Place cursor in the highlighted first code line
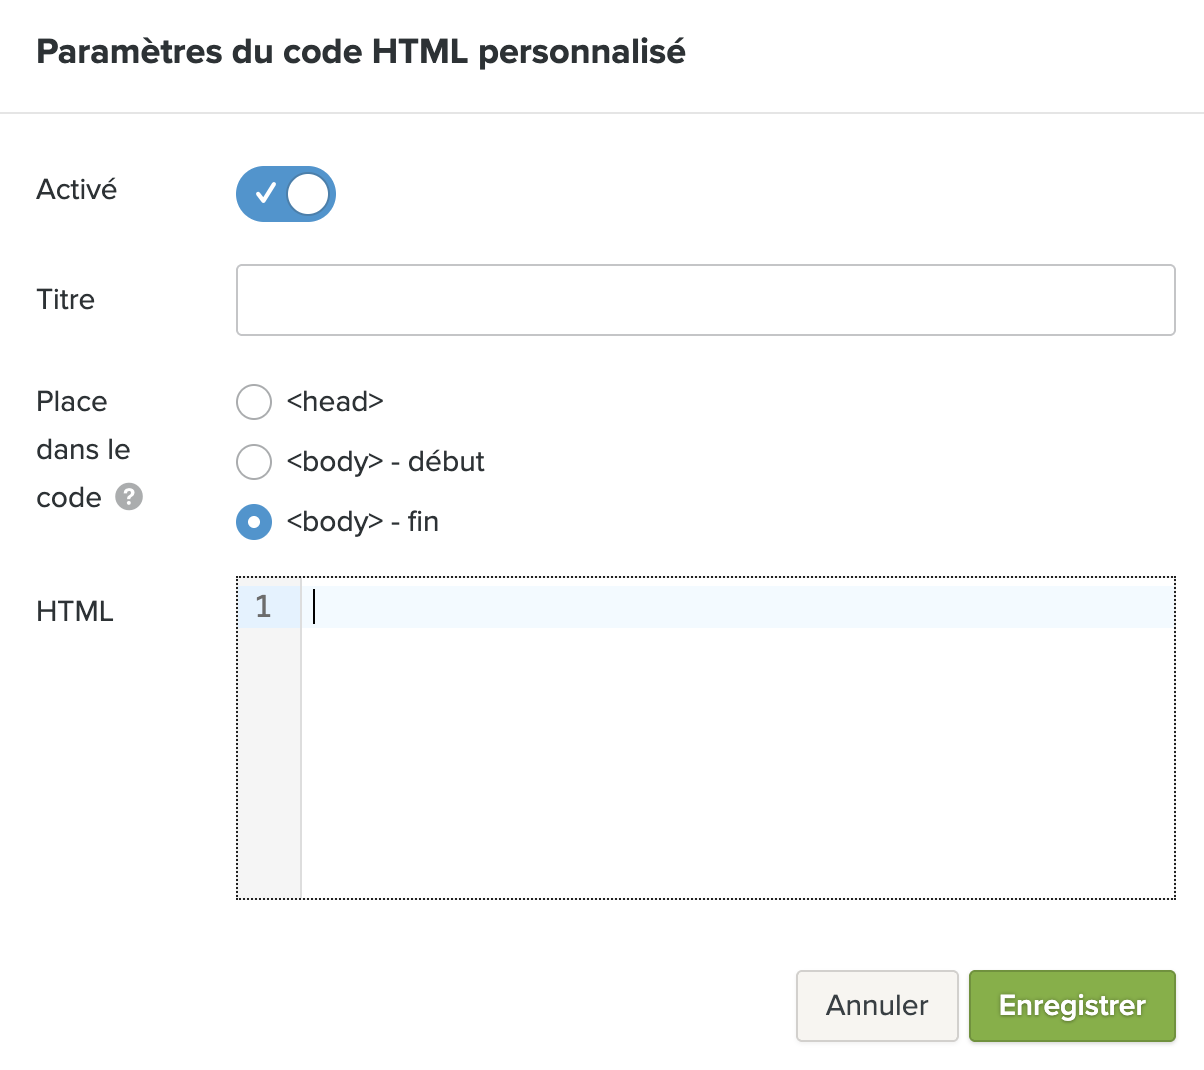 737,607
